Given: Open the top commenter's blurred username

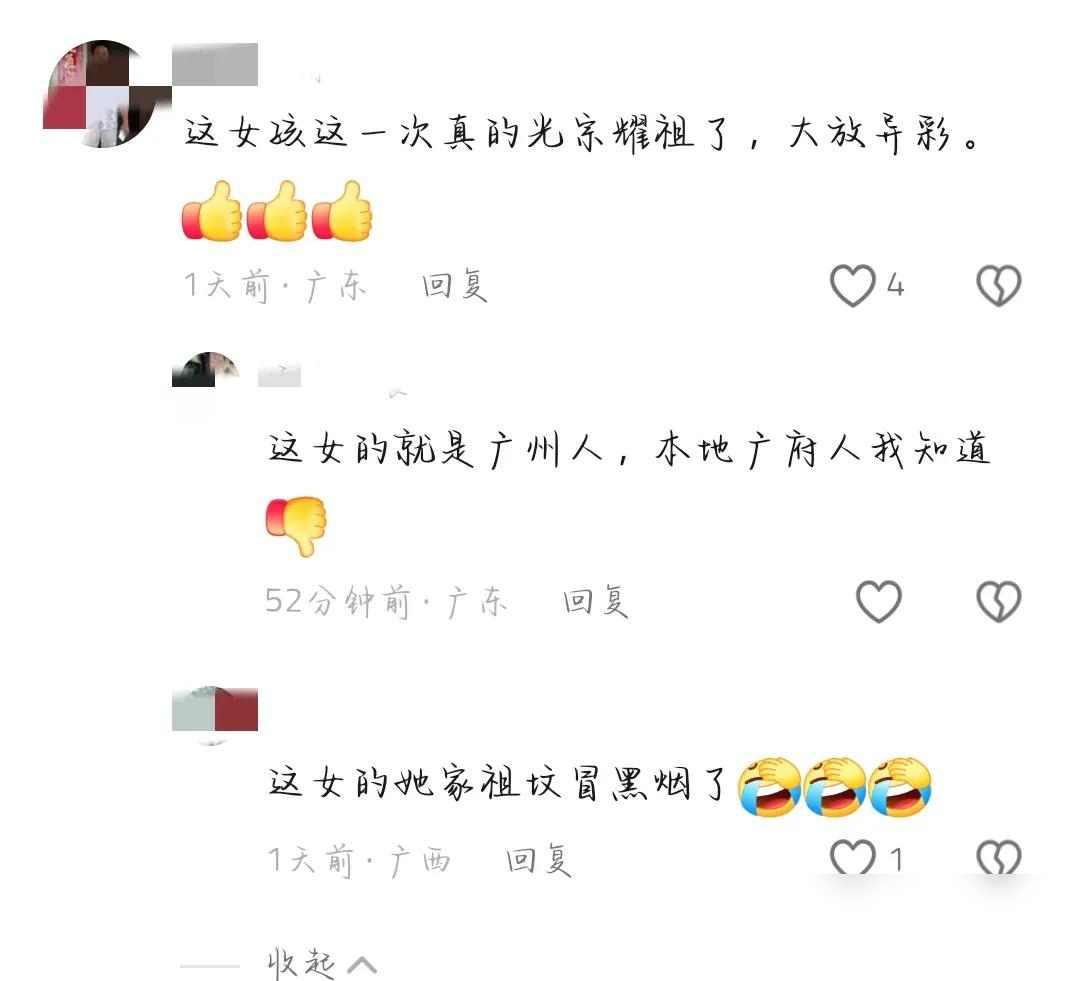Looking at the screenshot, I should click(214, 64).
